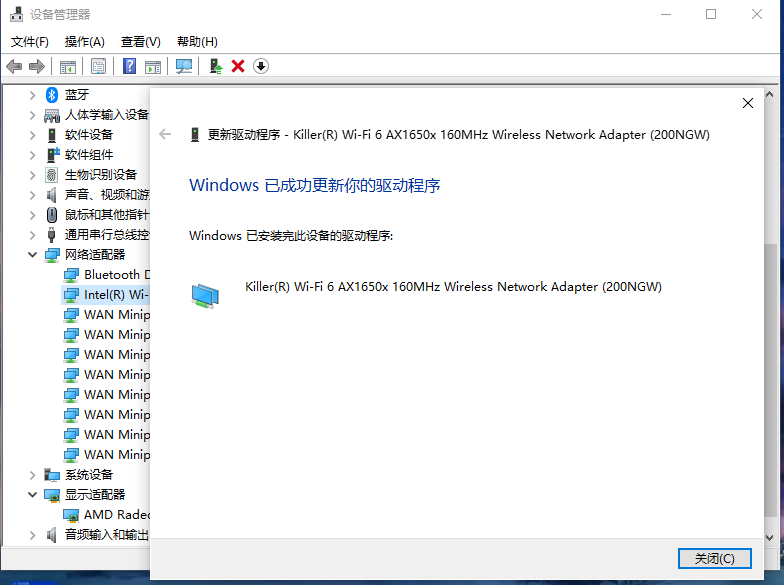
Task: Click the 'Windows 已成功更新你的驱动程序' heading
Action: 314,186
